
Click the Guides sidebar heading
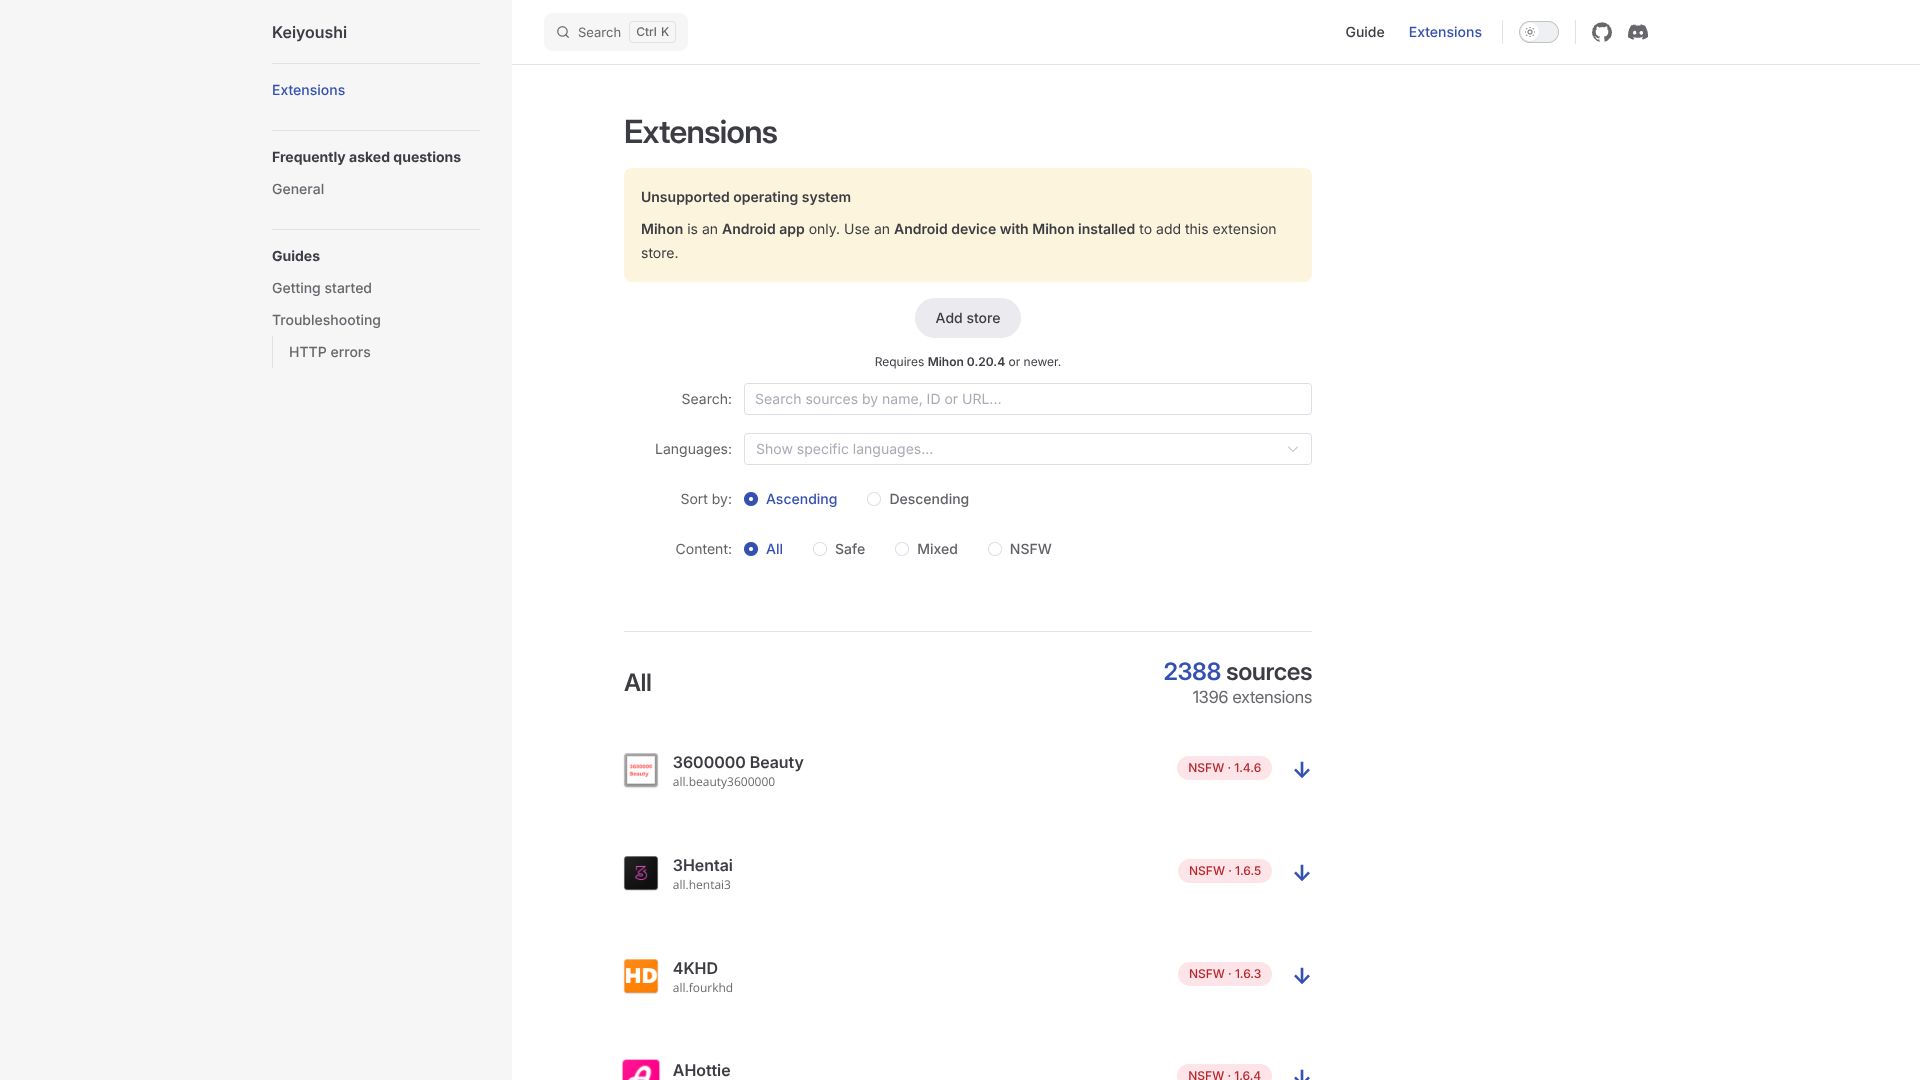click(296, 256)
